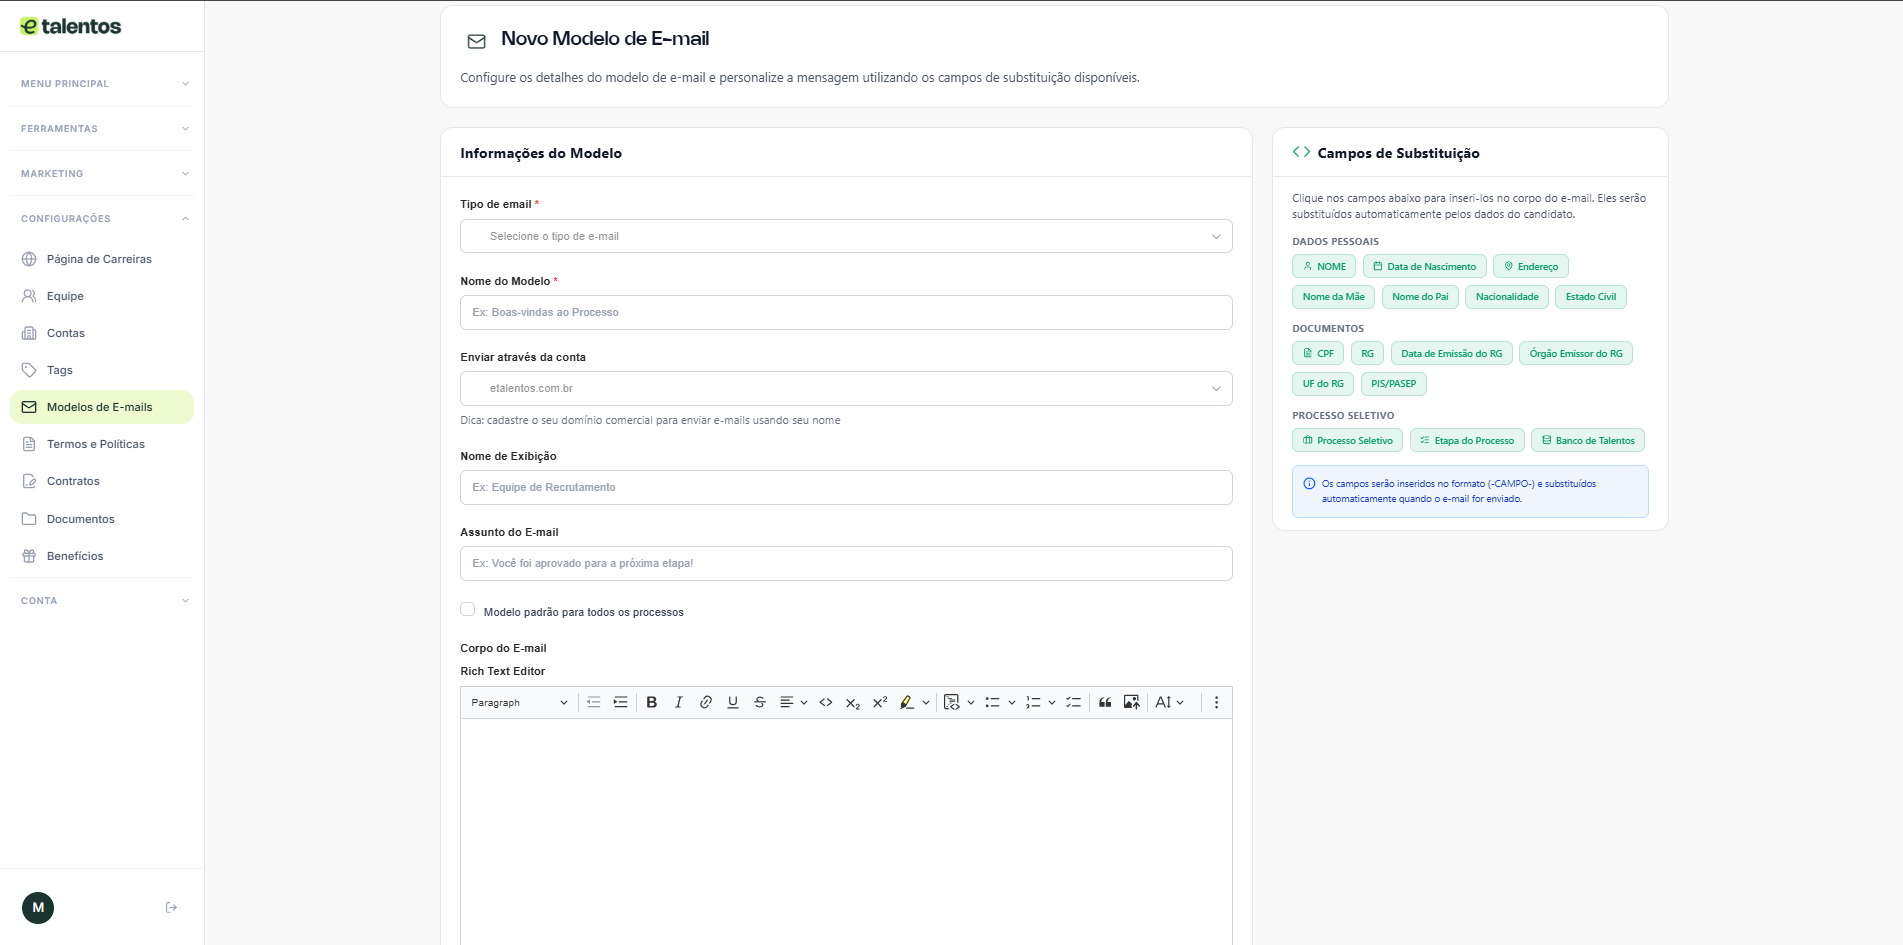Open the 'Tipo de email' dropdown
This screenshot has width=1903, height=945.
pyautogui.click(x=845, y=237)
